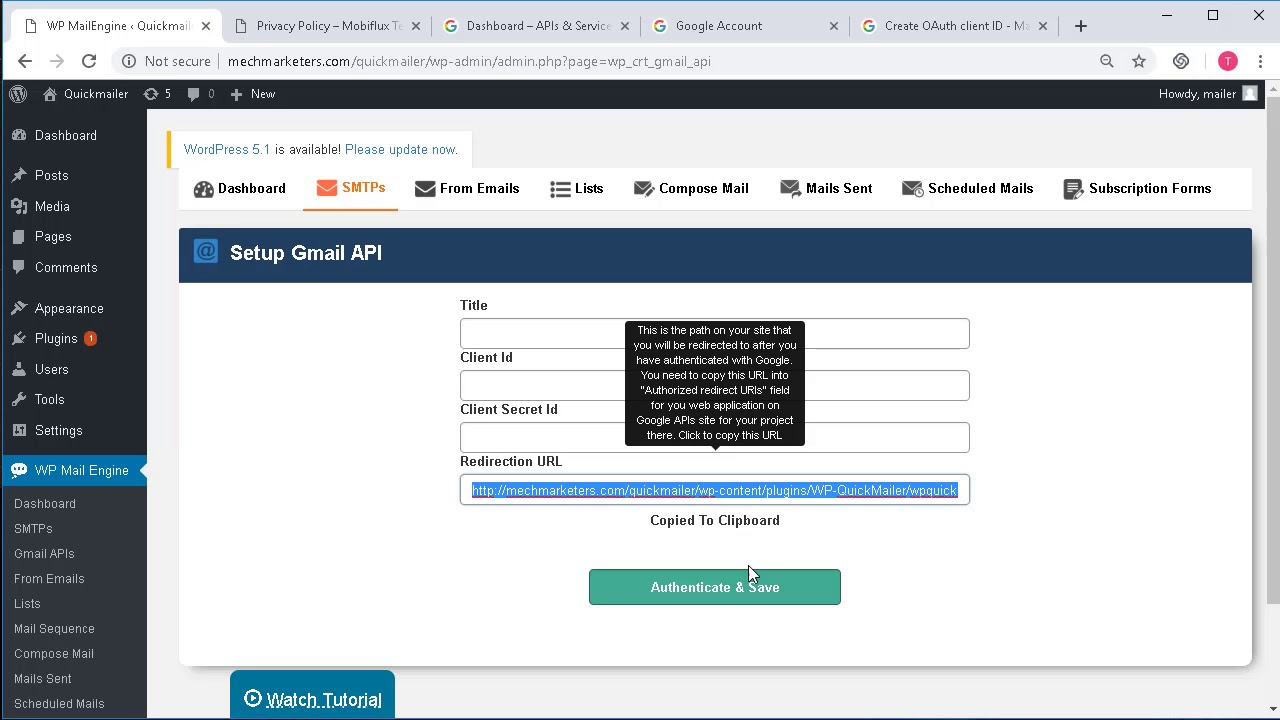
Task: Open From Emails submenu item in sidebar
Action: pyautogui.click(x=49, y=578)
